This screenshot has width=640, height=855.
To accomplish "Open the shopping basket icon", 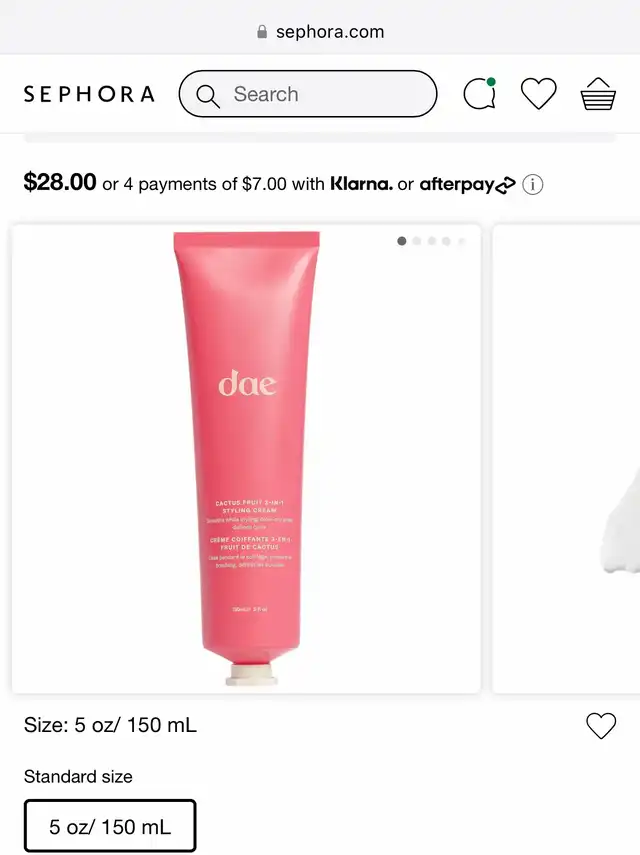I will tap(598, 94).
